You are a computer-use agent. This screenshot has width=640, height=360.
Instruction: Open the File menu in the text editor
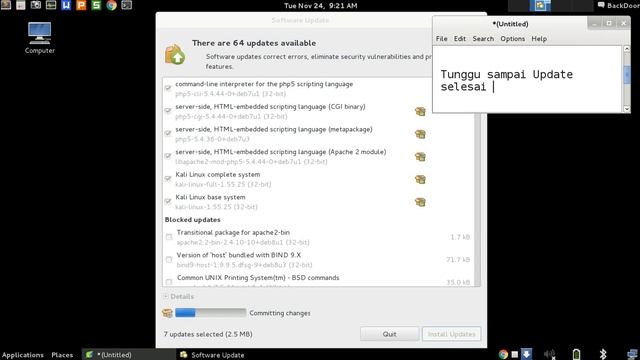point(441,39)
